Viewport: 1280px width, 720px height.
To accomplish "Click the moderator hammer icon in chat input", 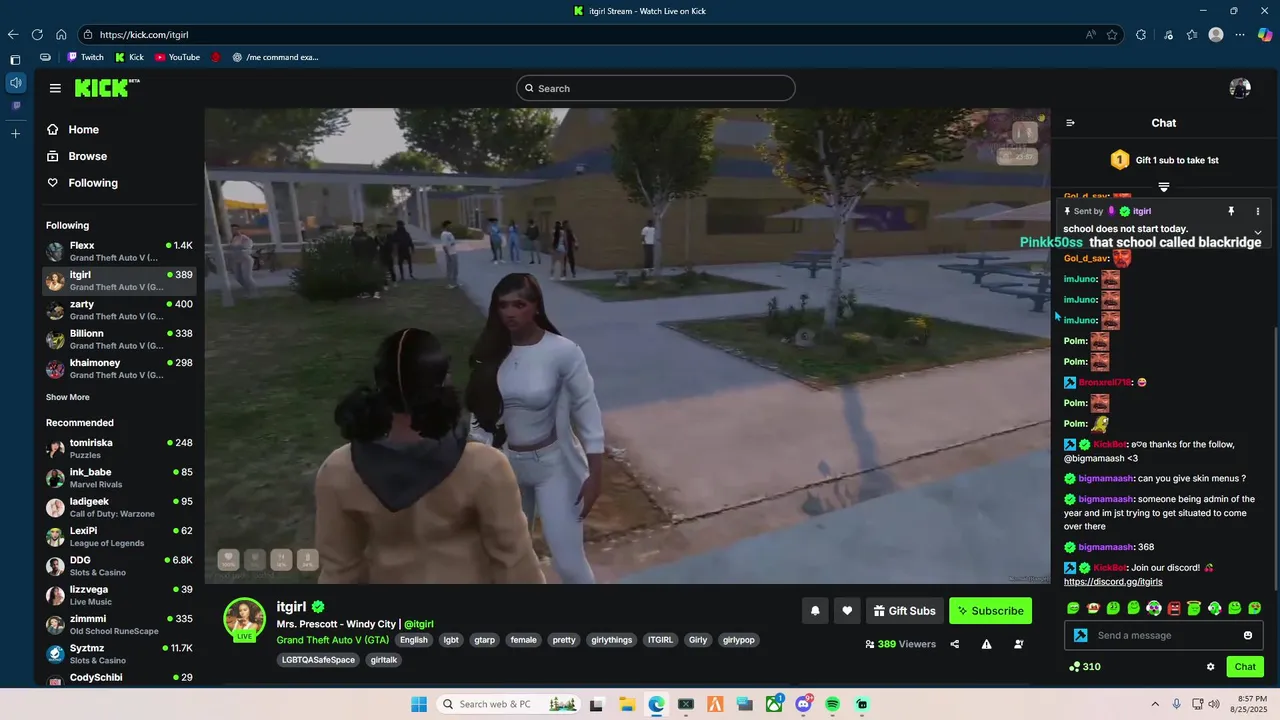I will click(1080, 635).
